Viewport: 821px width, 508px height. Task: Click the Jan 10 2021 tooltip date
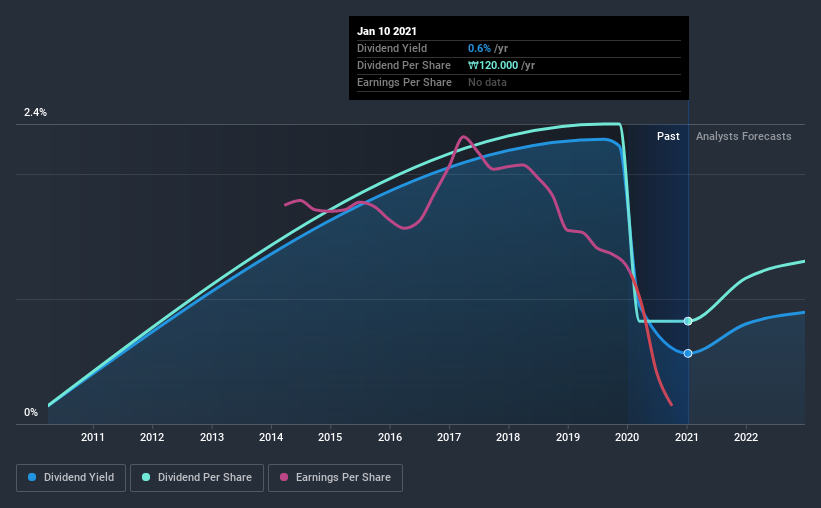point(387,31)
